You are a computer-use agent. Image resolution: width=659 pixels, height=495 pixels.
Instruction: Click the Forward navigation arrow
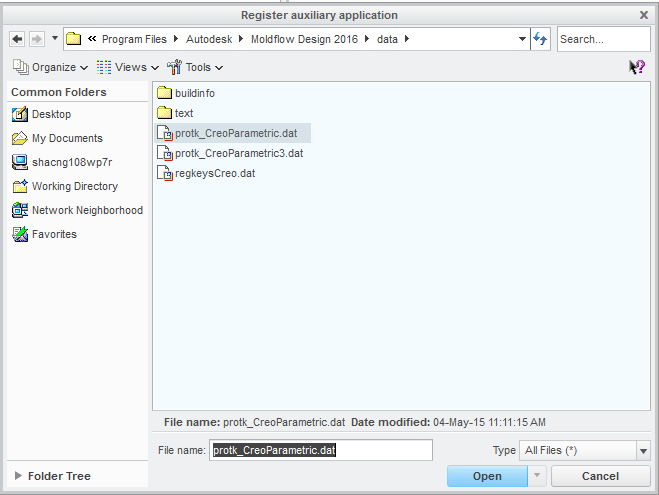click(x=37, y=39)
